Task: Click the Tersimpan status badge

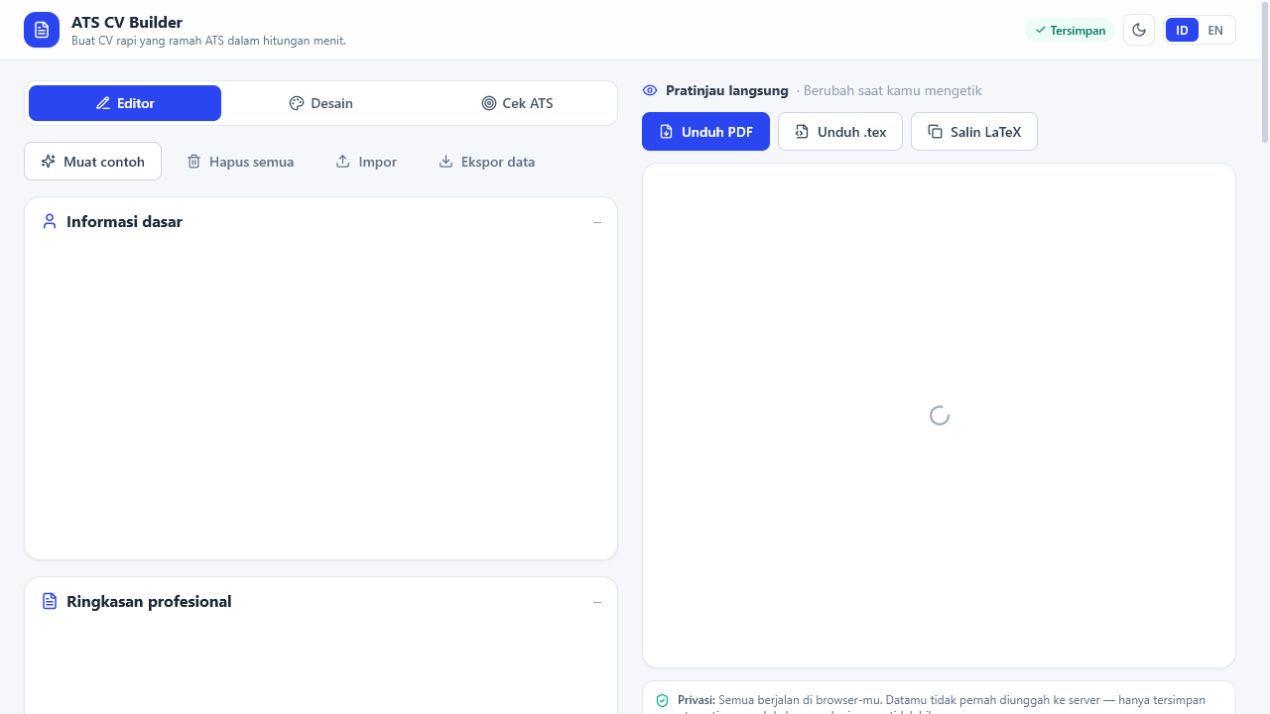Action: (1070, 30)
